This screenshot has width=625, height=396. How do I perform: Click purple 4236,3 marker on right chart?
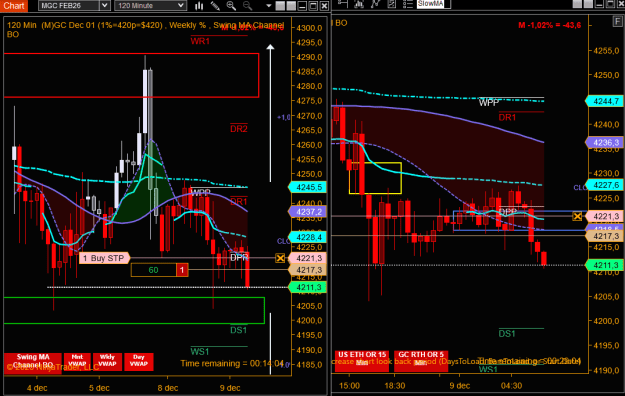(x=605, y=142)
